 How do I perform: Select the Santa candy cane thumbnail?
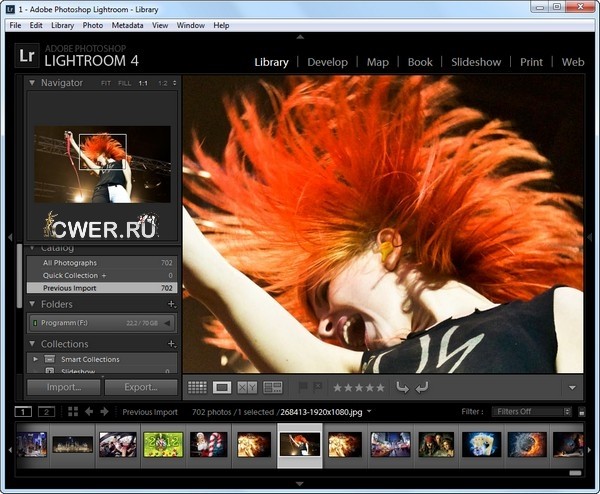tap(209, 445)
